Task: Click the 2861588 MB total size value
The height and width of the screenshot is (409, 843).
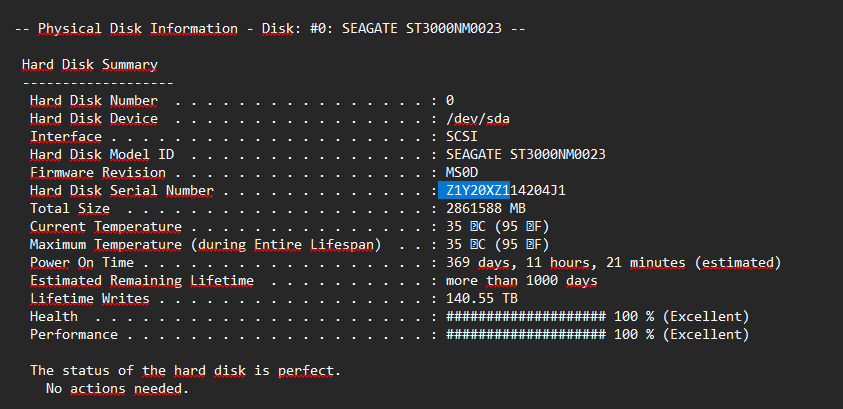Action: [486, 208]
